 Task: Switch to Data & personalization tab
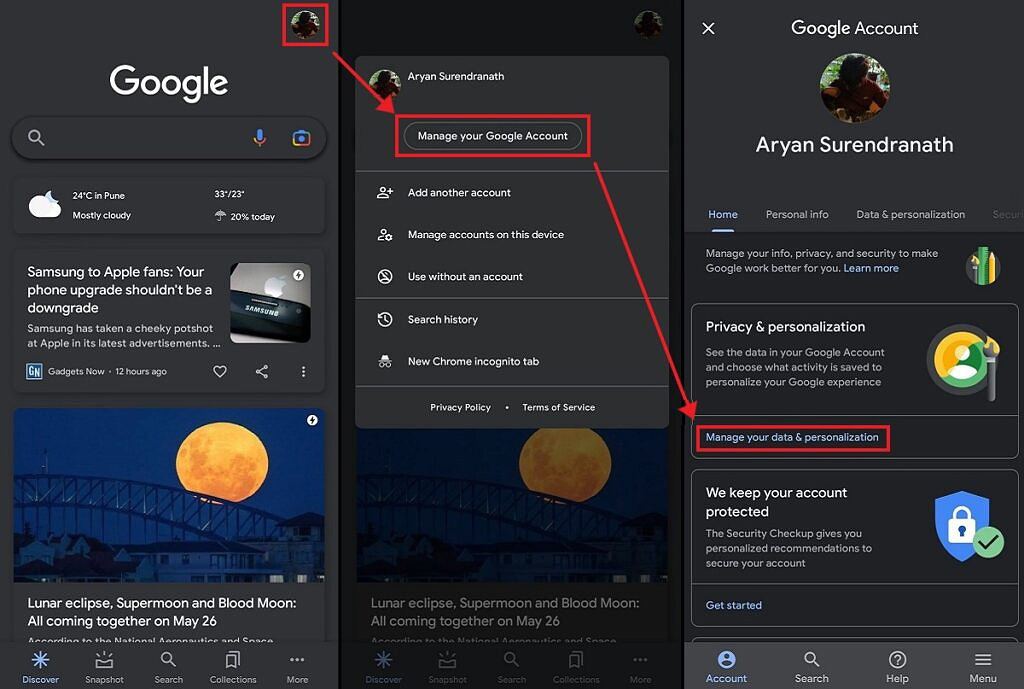[x=910, y=214]
